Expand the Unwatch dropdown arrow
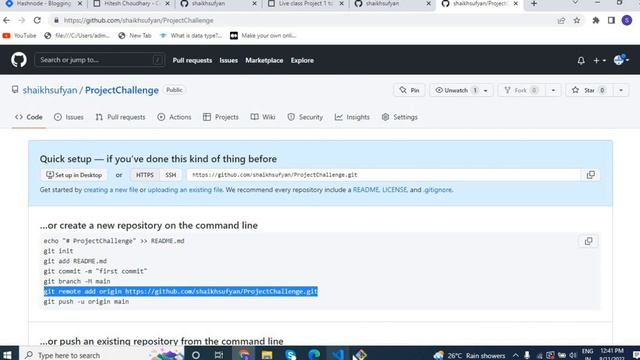 486,90
